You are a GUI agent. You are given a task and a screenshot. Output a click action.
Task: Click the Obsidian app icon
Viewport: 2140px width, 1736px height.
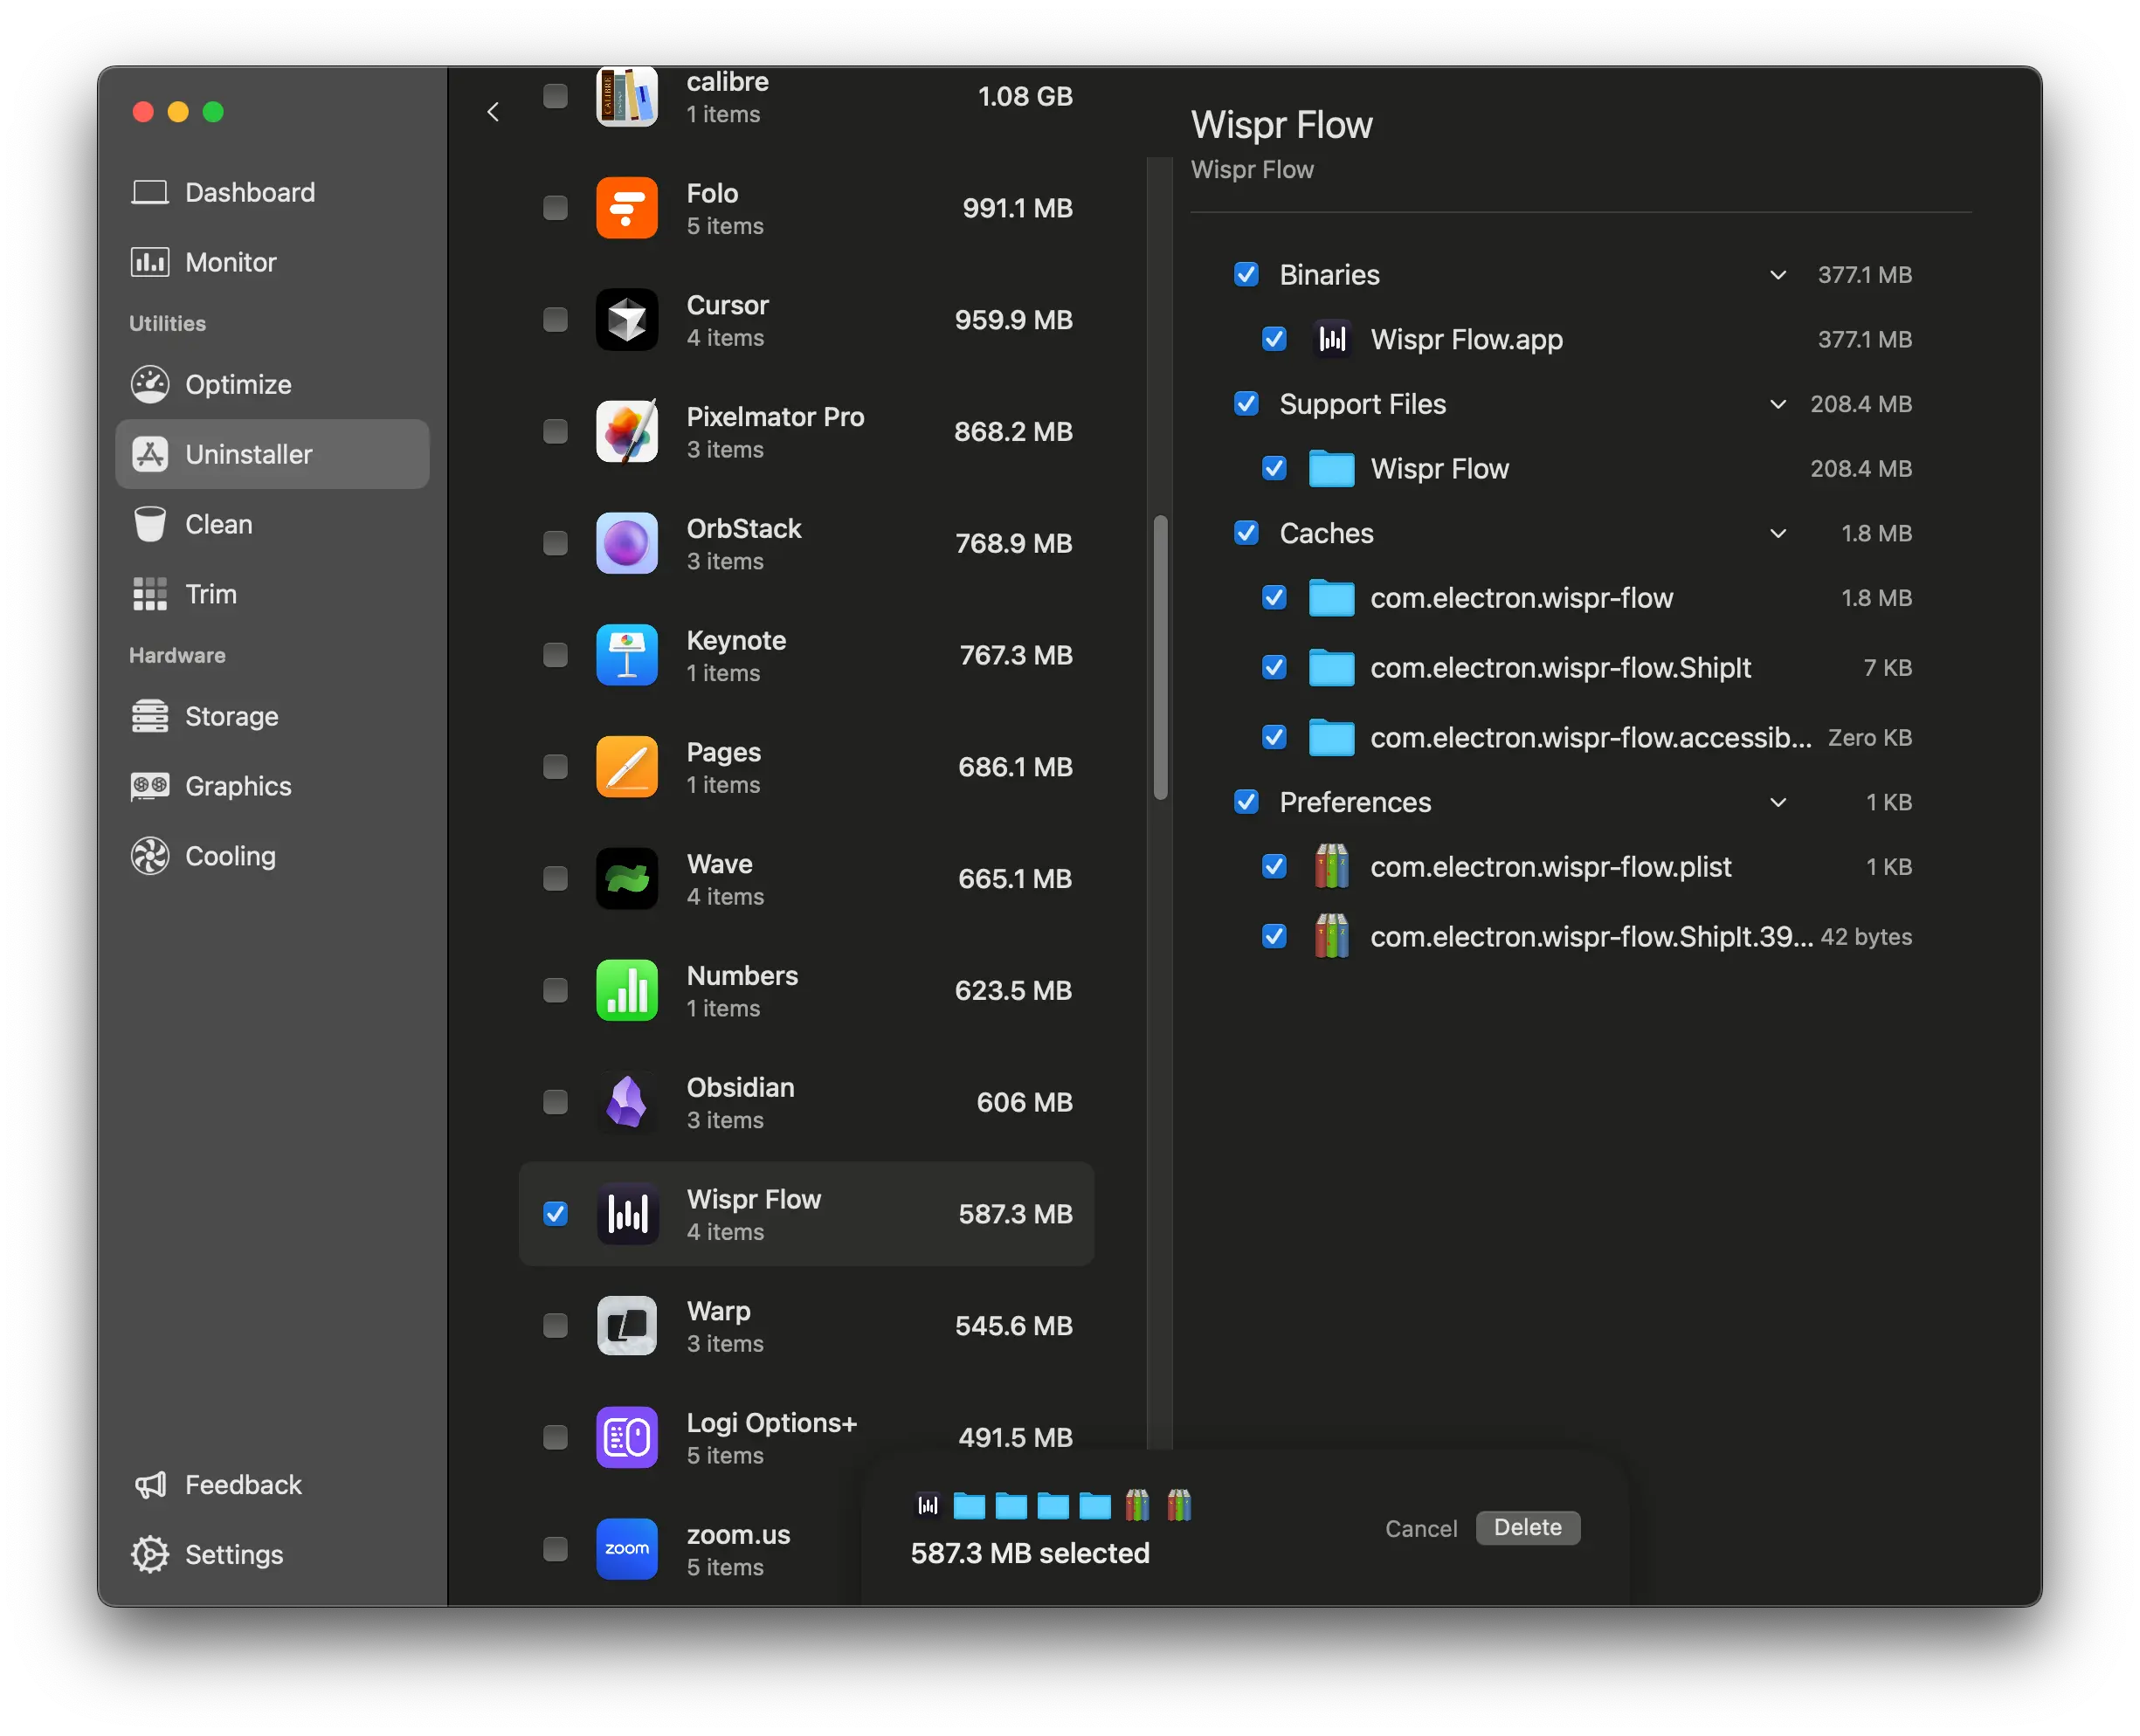tap(627, 1103)
